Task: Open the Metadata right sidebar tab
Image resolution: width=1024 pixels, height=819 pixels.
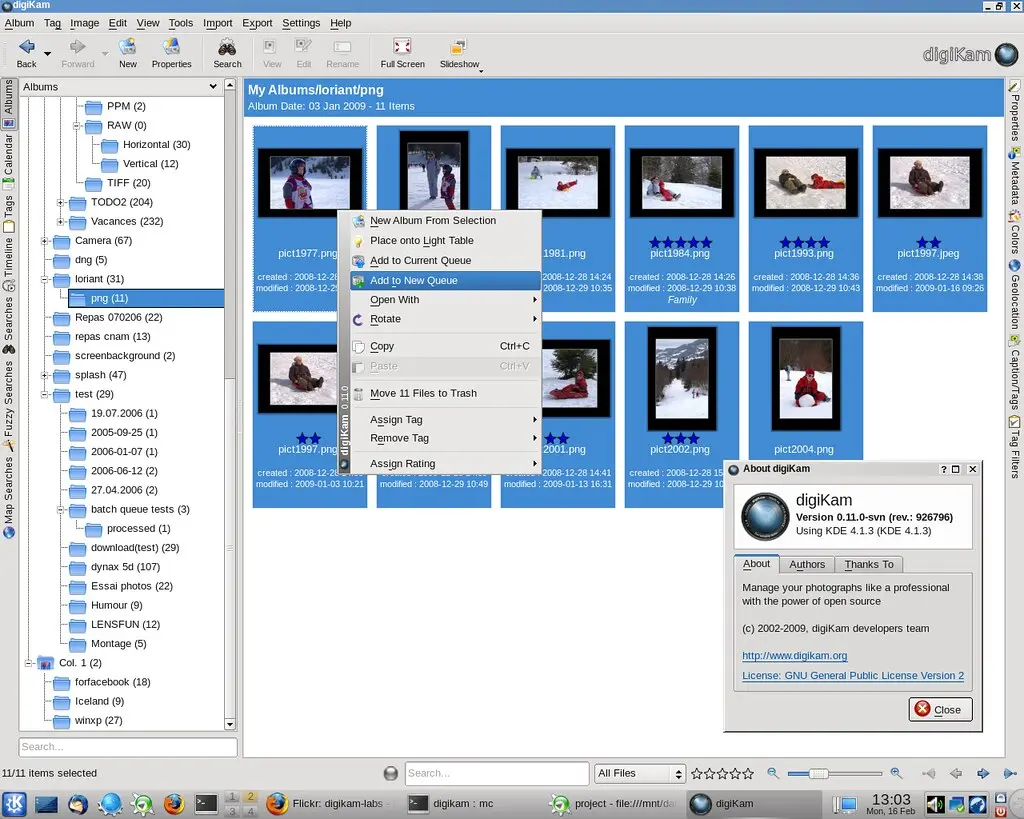Action: click(x=1014, y=178)
